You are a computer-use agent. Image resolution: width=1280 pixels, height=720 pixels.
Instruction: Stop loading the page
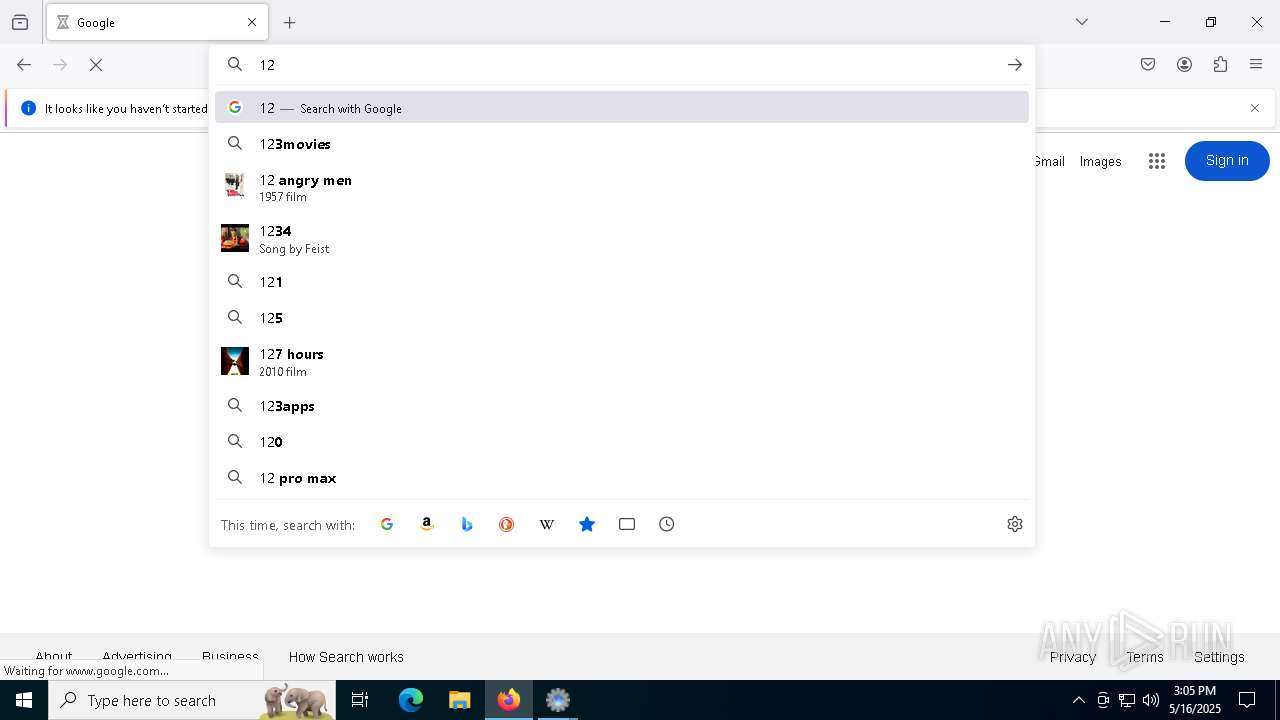(x=96, y=65)
